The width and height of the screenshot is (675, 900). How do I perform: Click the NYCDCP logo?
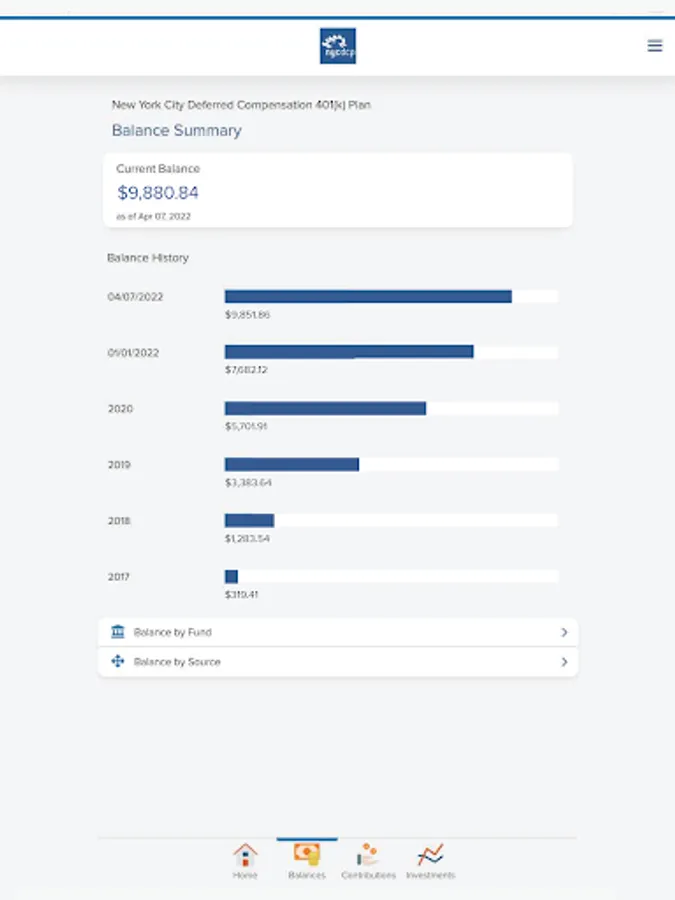(x=338, y=46)
